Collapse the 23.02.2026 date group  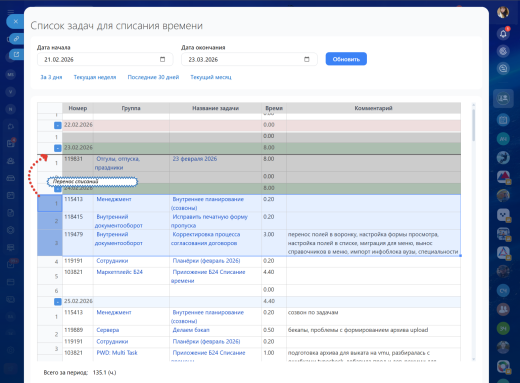click(58, 148)
